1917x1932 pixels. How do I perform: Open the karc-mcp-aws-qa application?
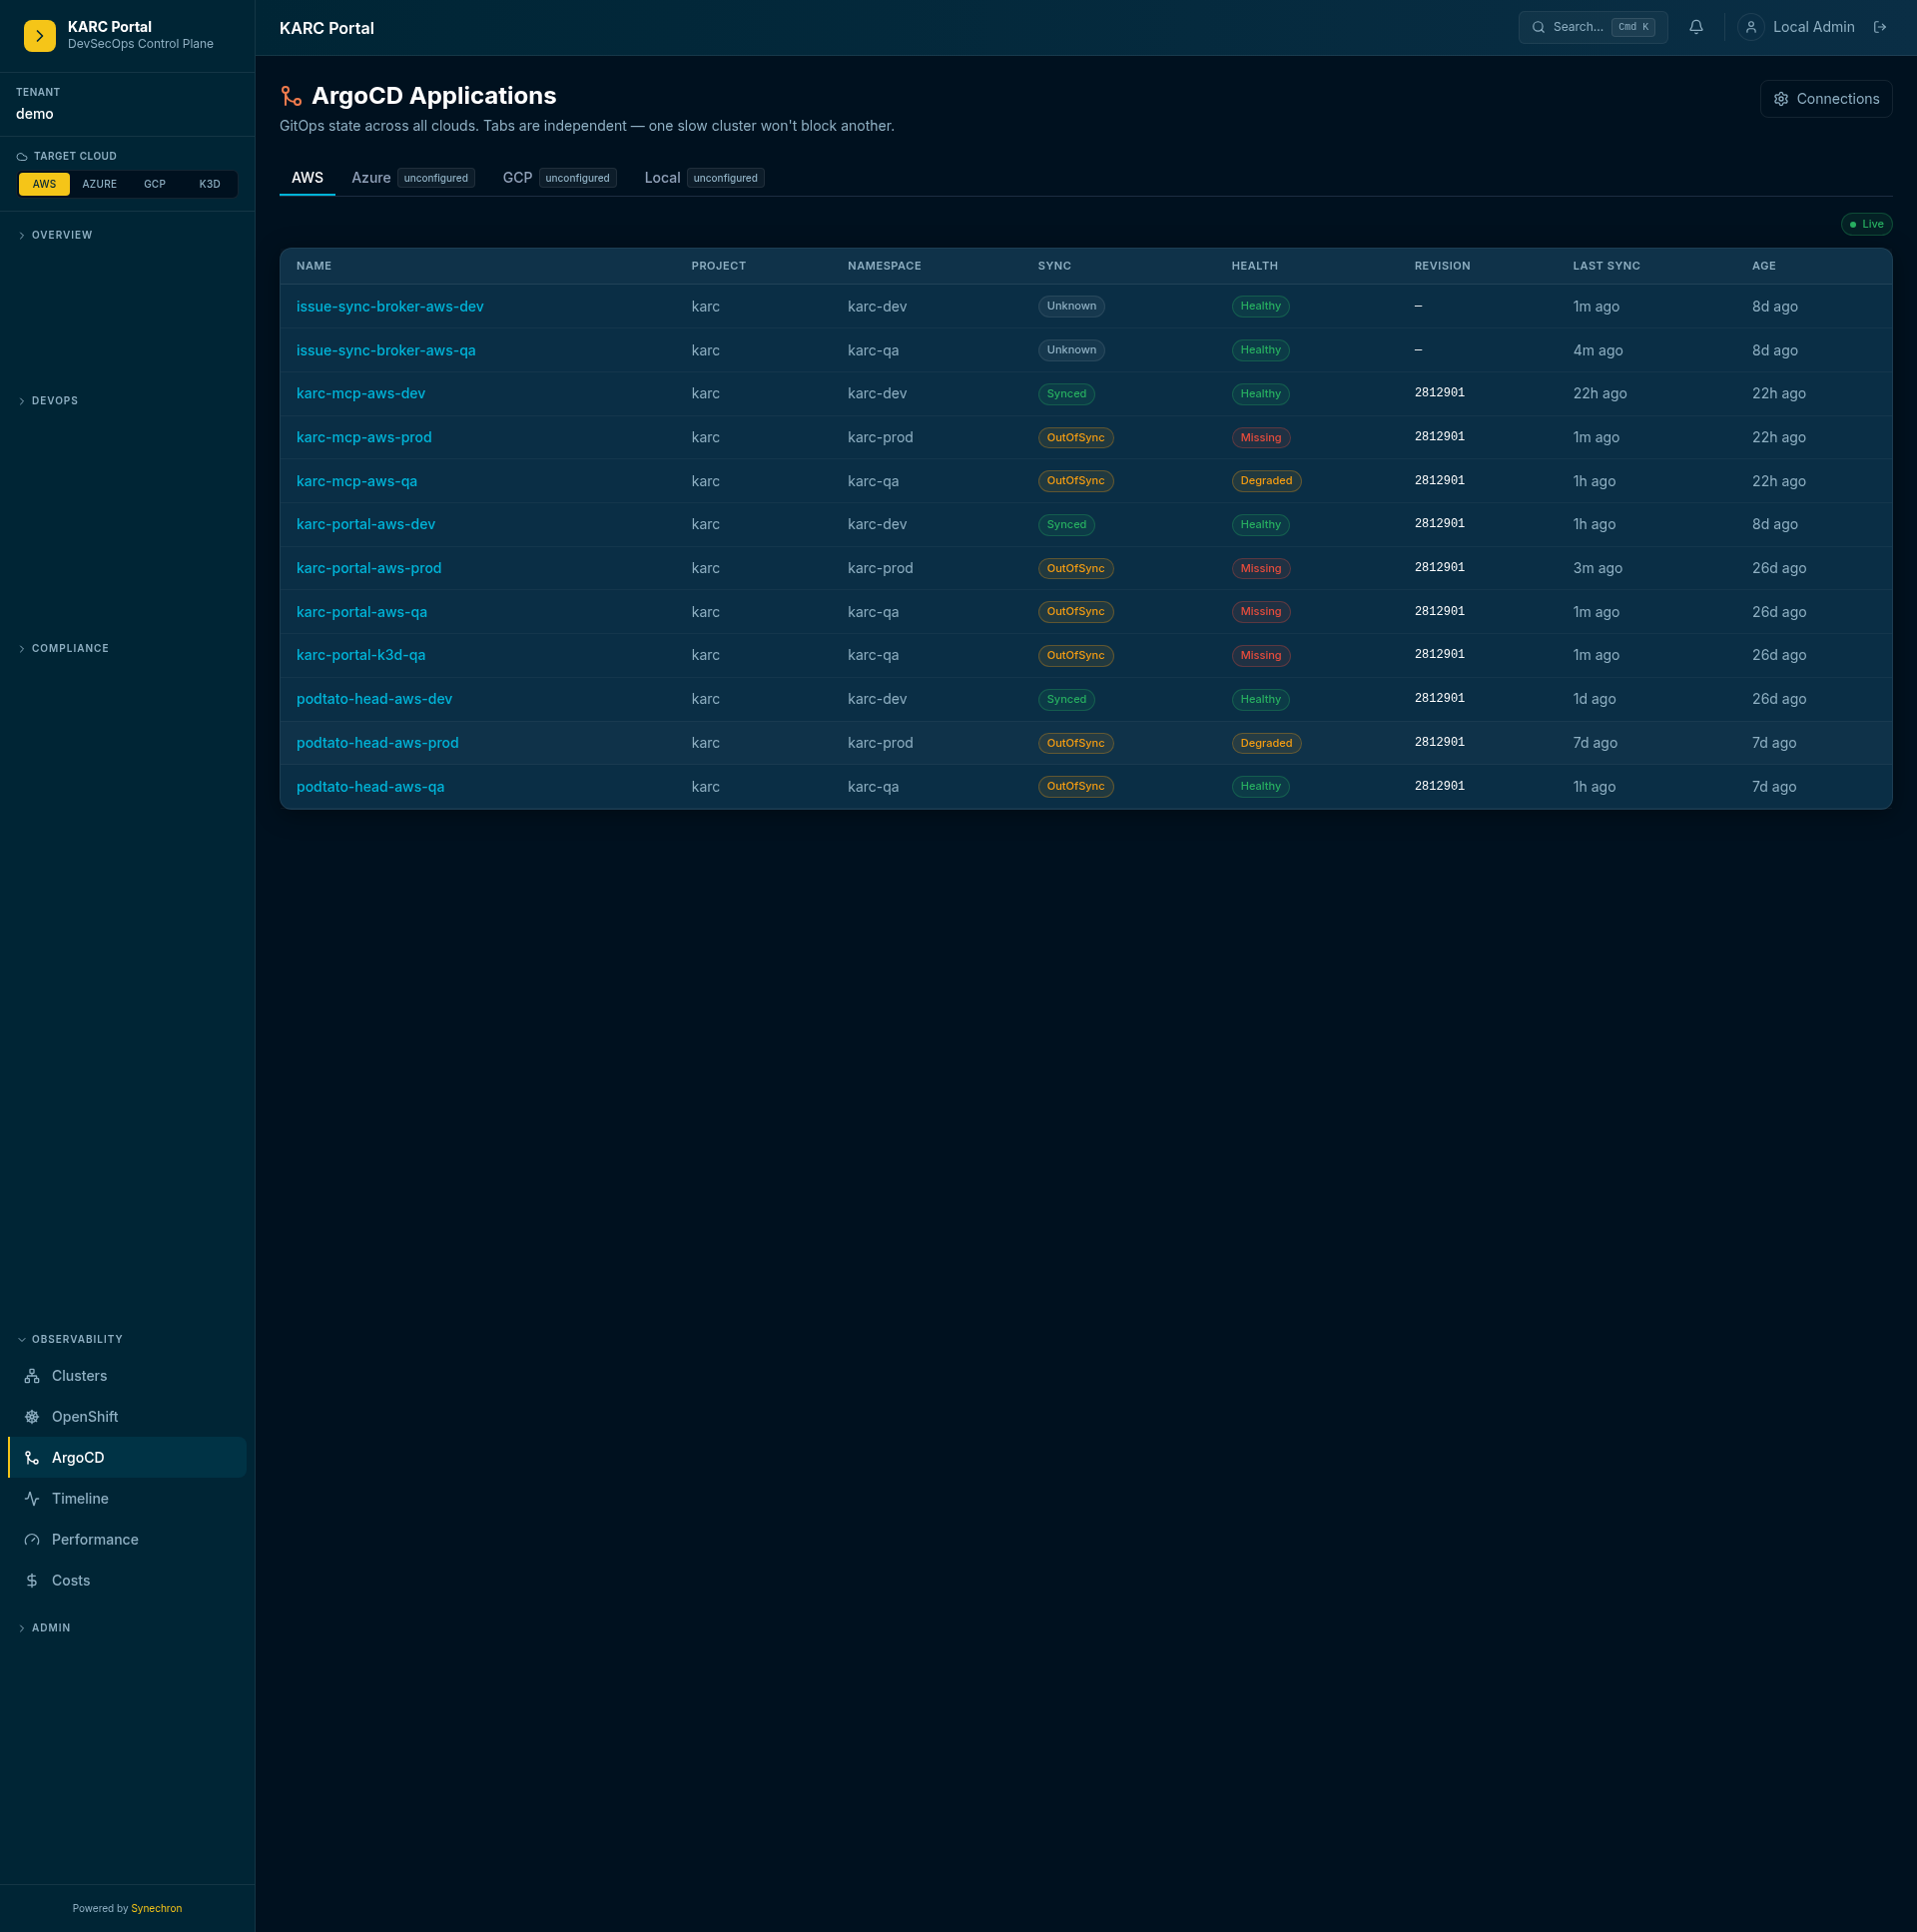(x=357, y=481)
